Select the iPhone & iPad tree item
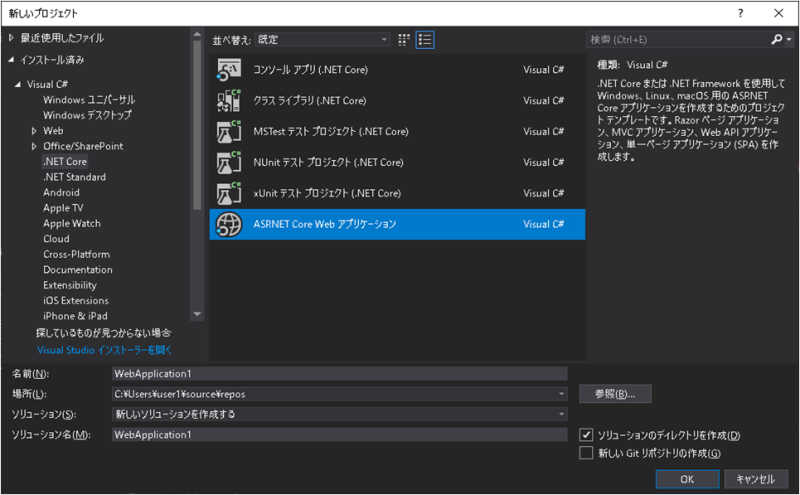Screen dimensions: 800x495 75,315
